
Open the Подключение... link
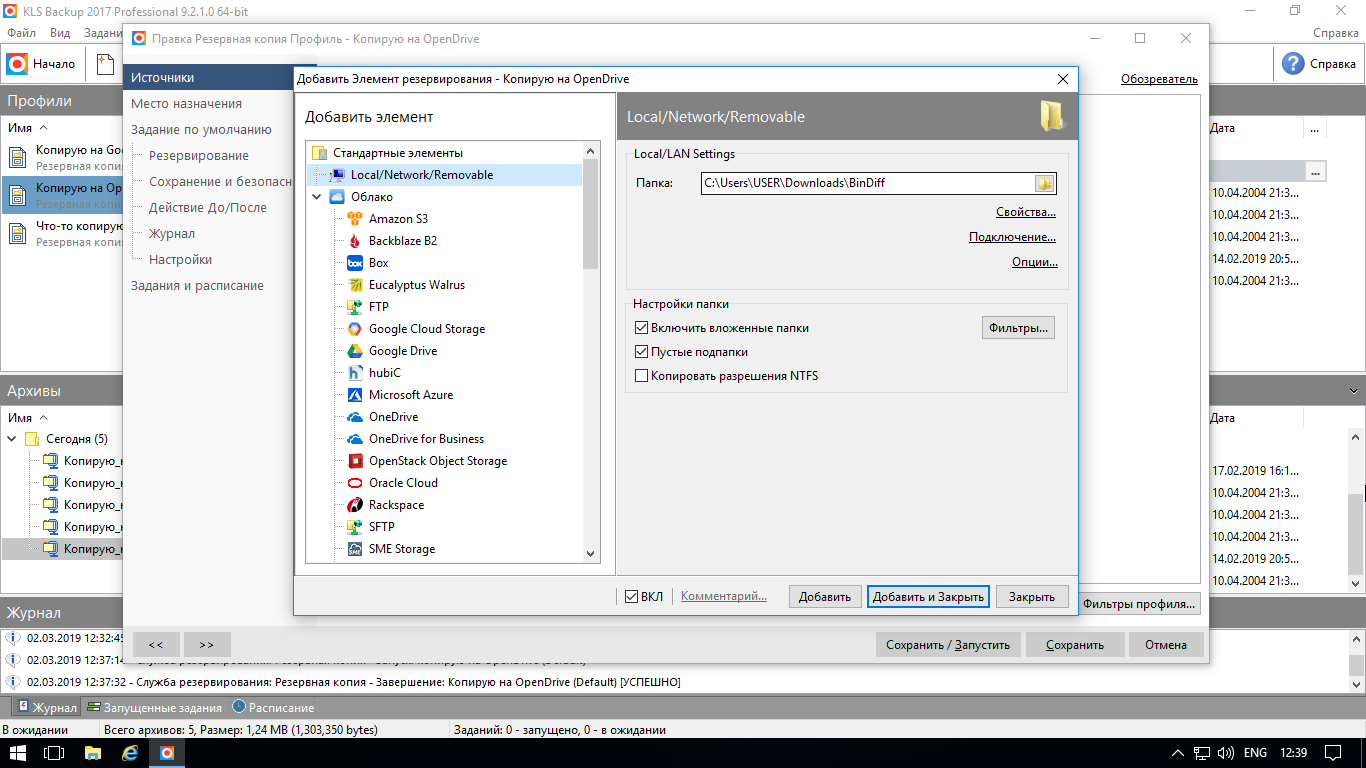tap(1012, 238)
